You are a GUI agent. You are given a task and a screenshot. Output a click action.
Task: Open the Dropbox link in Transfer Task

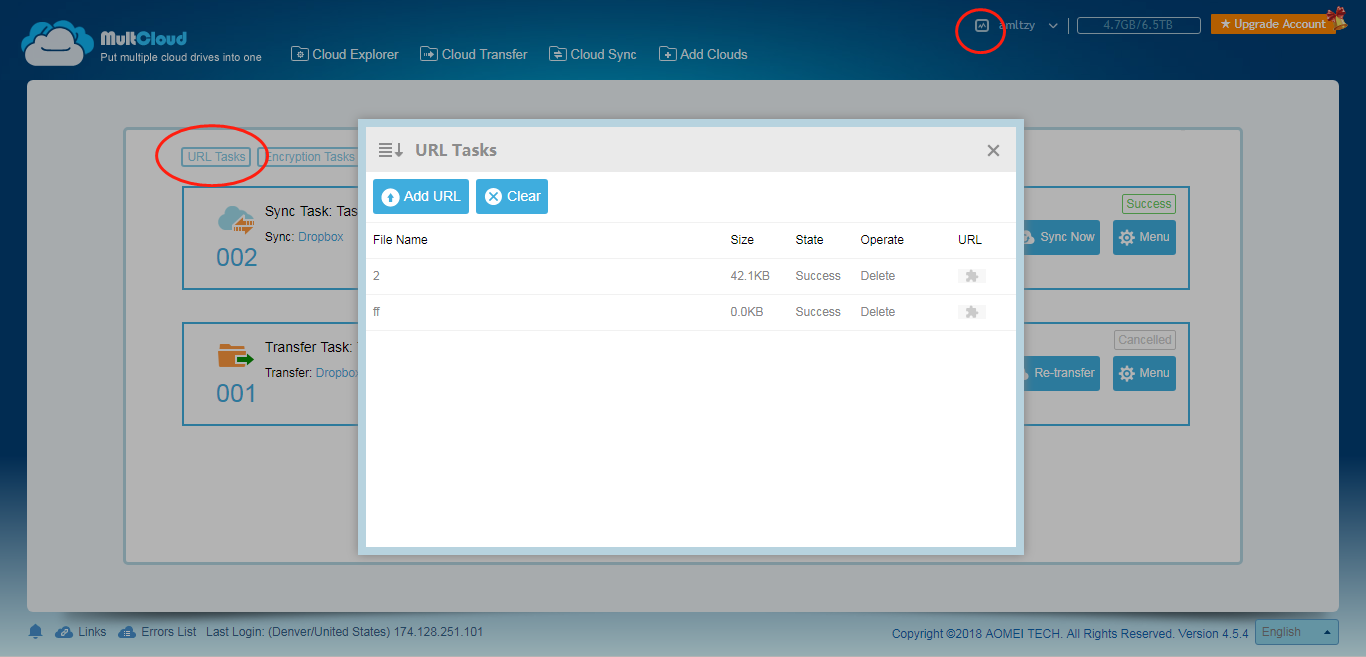(337, 373)
